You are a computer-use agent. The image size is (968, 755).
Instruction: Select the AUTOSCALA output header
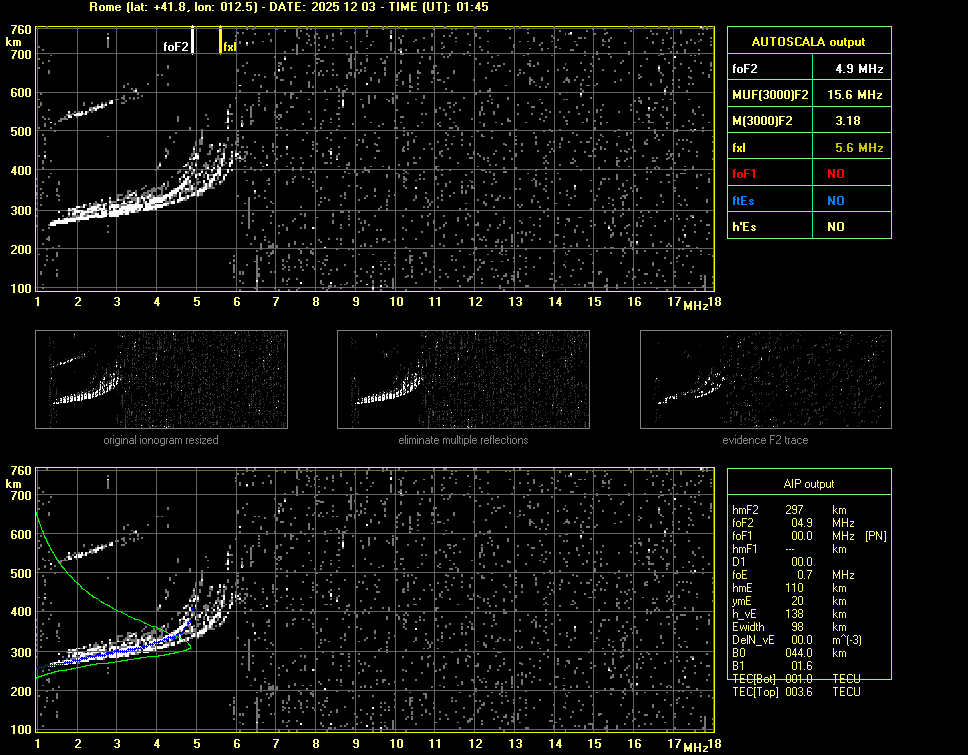pyautogui.click(x=808, y=42)
